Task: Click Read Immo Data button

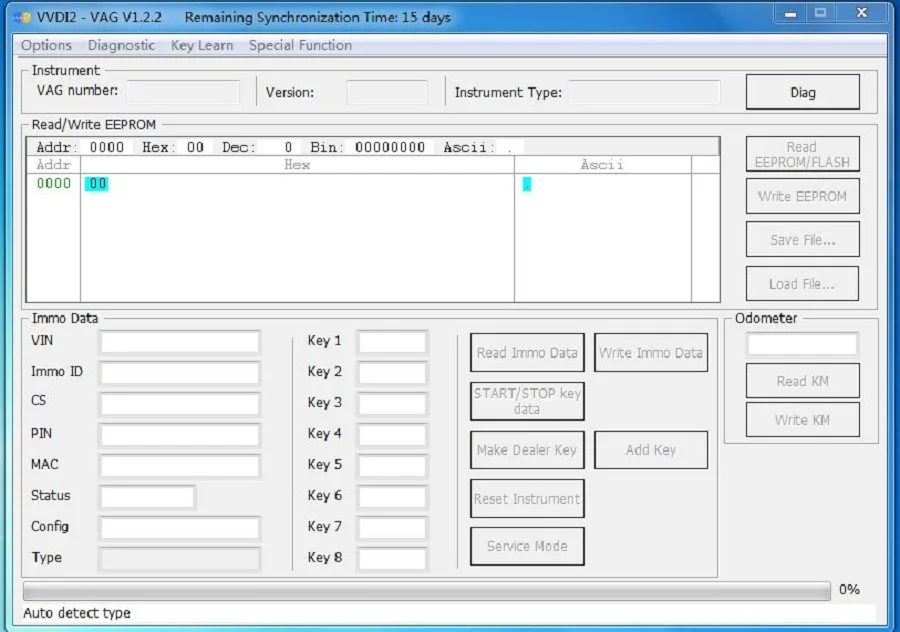Action: (527, 352)
